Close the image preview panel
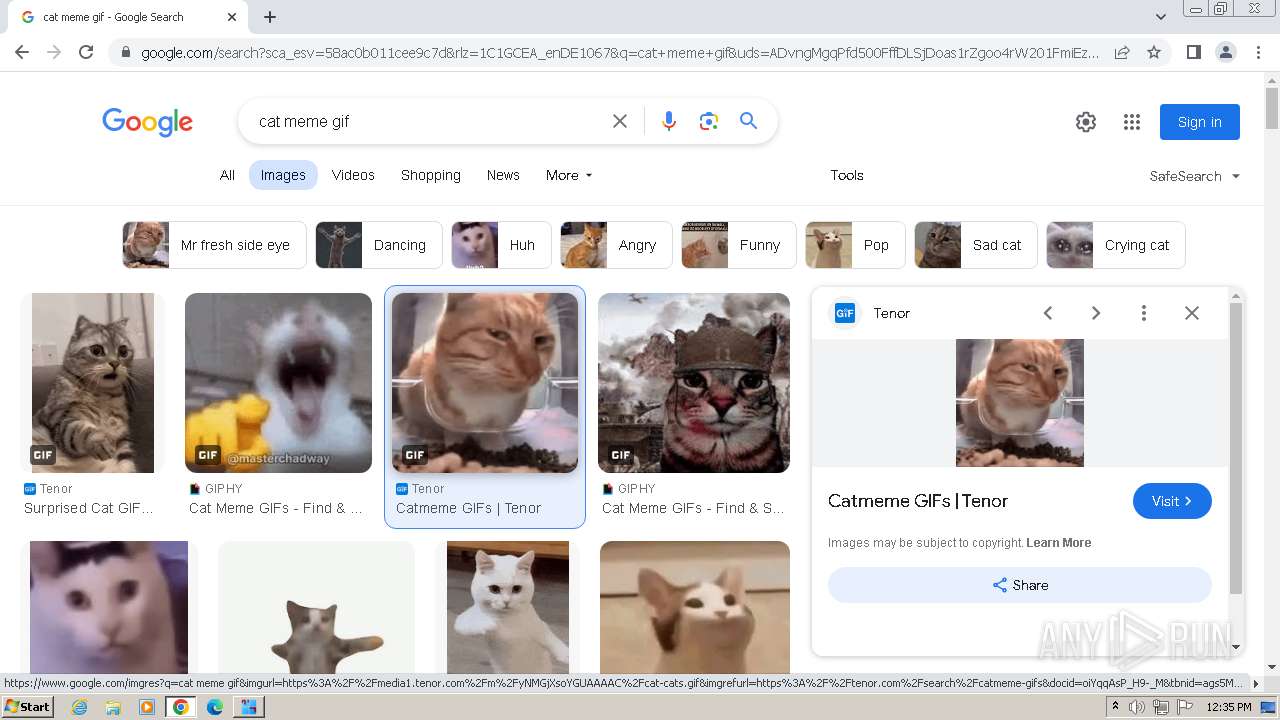This screenshot has height=720, width=1280. click(x=1192, y=313)
